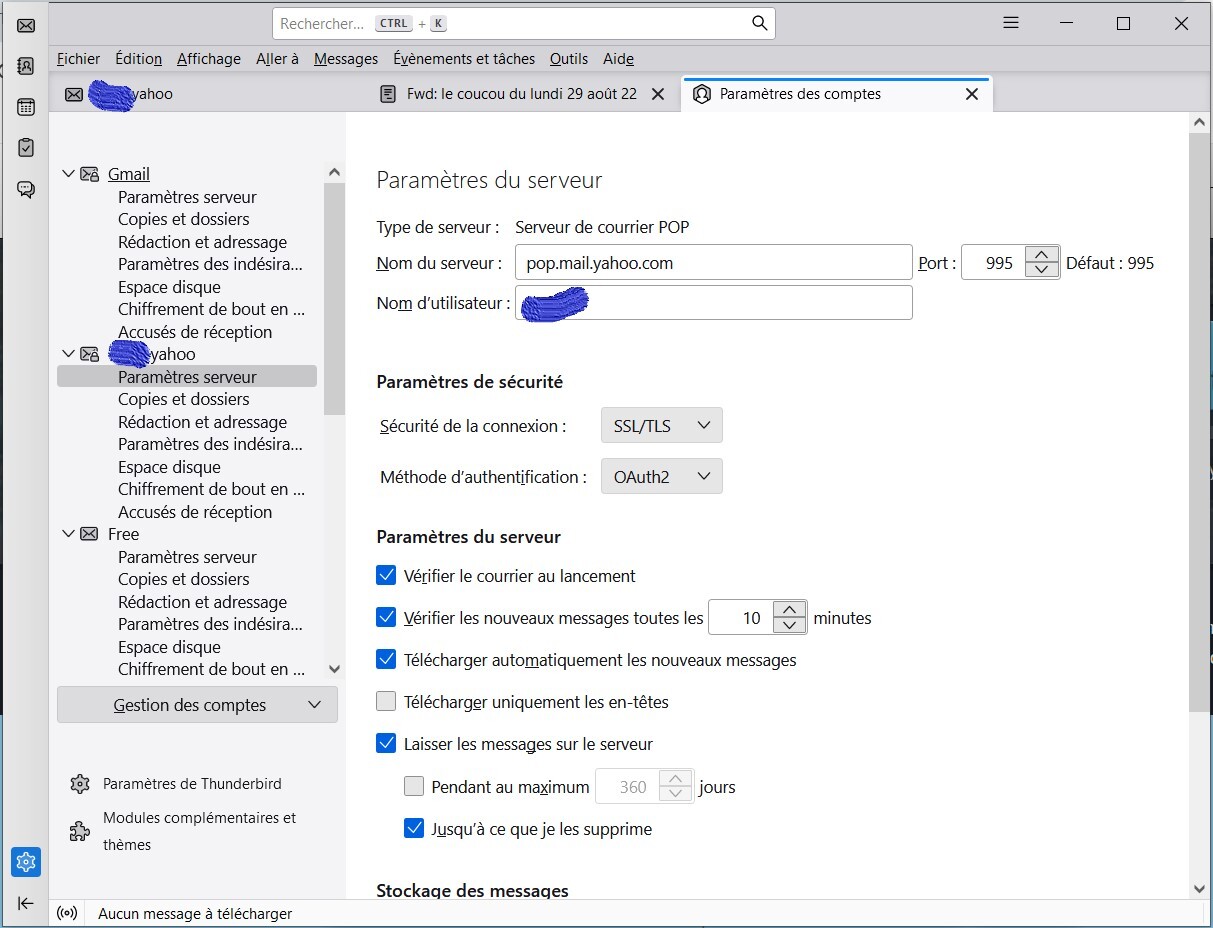The image size is (1213, 928).
Task: Increase the port number with up arrow
Action: tap(1042, 255)
